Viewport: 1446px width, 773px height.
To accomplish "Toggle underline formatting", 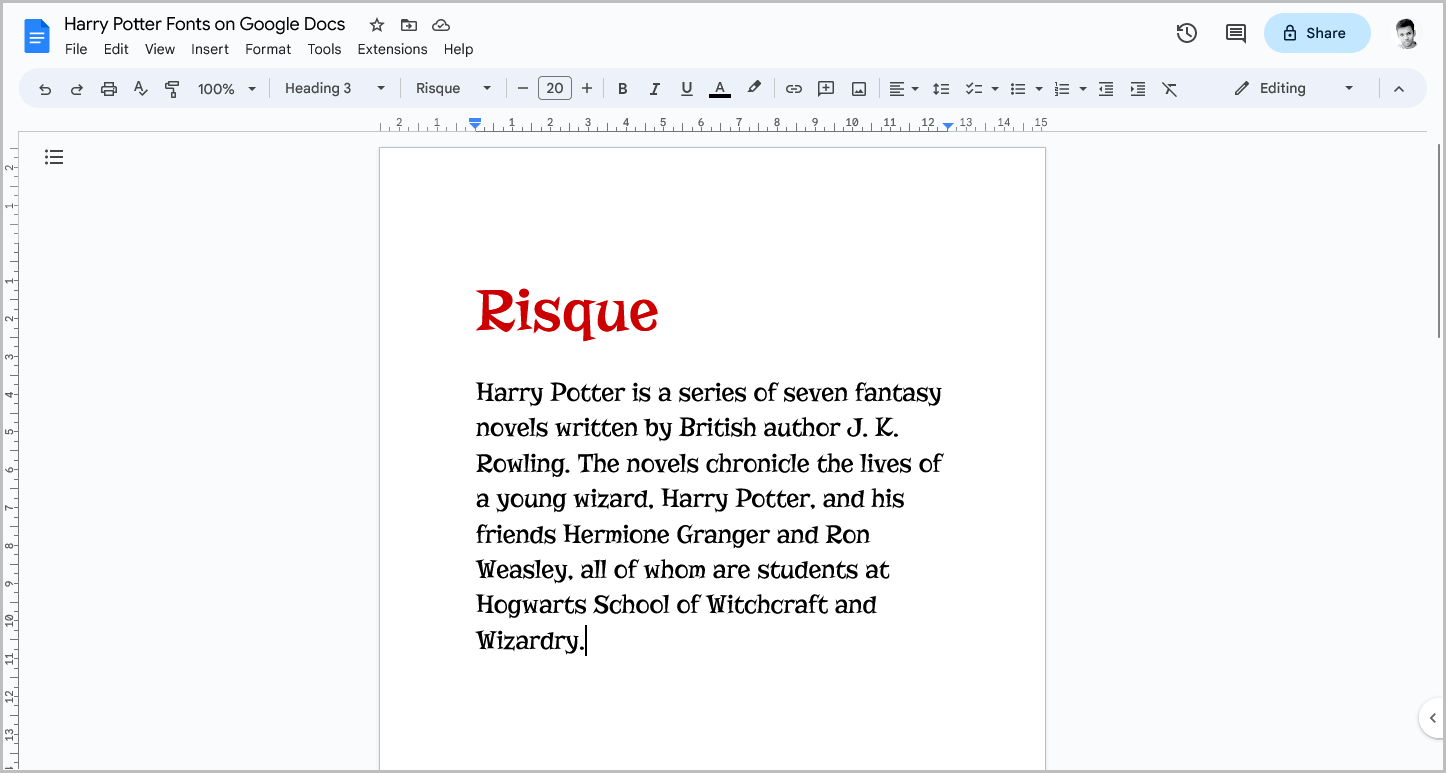I will point(687,88).
